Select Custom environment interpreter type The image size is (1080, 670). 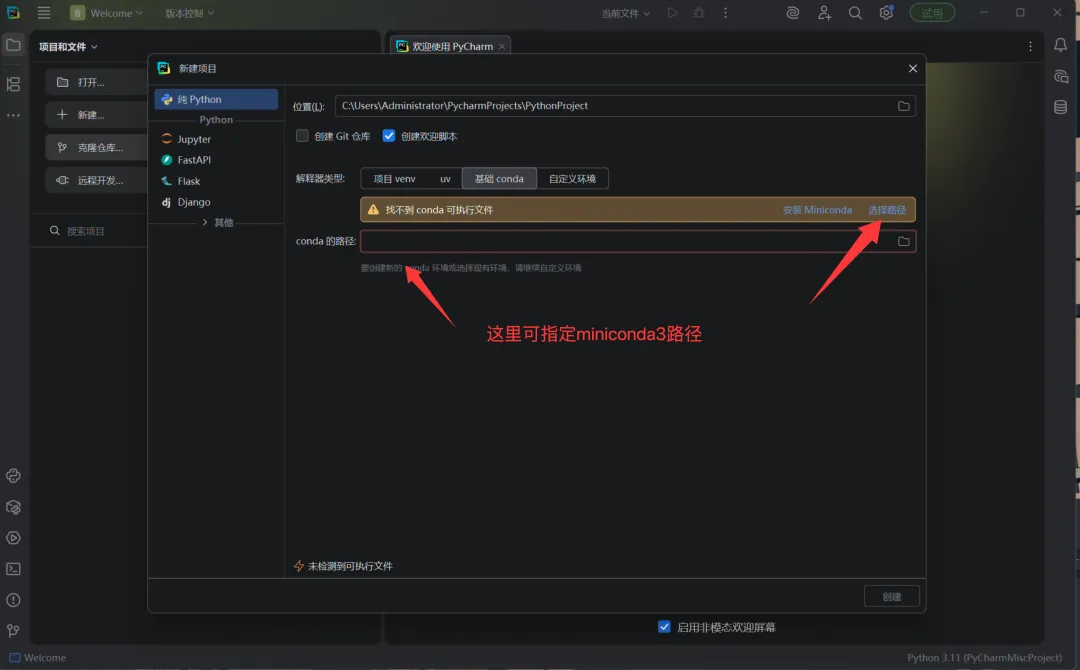click(572, 178)
